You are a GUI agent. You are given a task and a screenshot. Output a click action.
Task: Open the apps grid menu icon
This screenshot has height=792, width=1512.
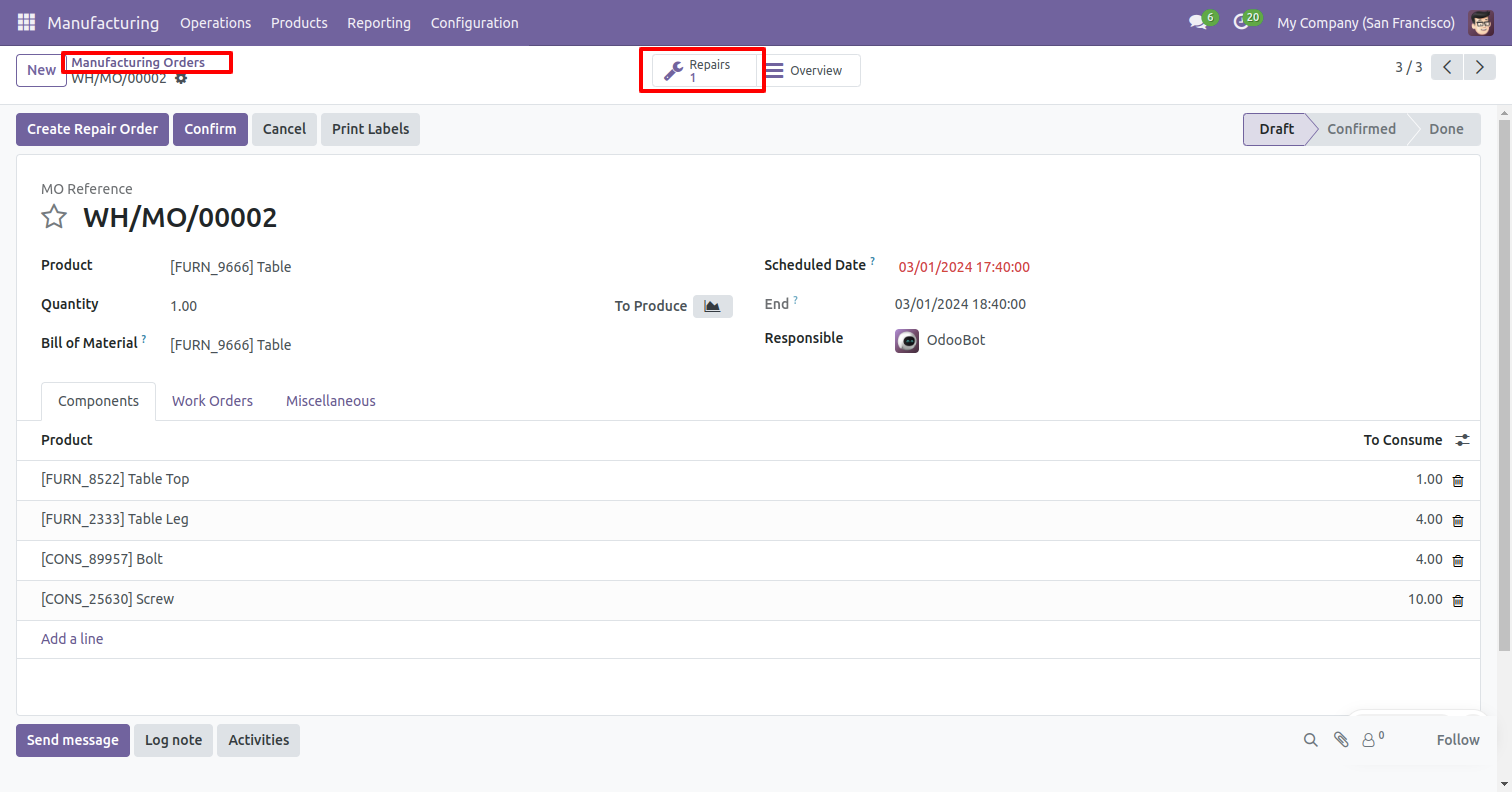click(26, 22)
